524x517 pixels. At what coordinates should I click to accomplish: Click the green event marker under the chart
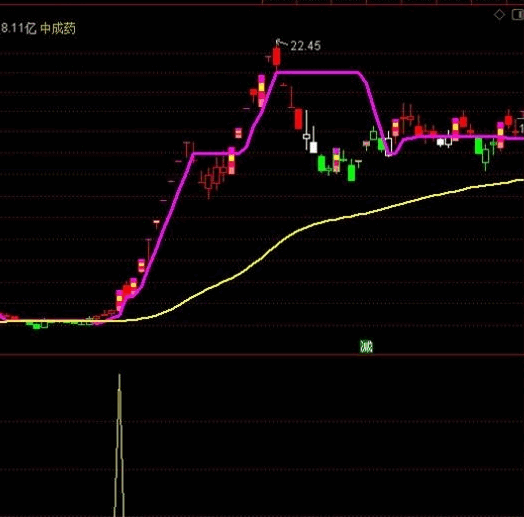366,346
